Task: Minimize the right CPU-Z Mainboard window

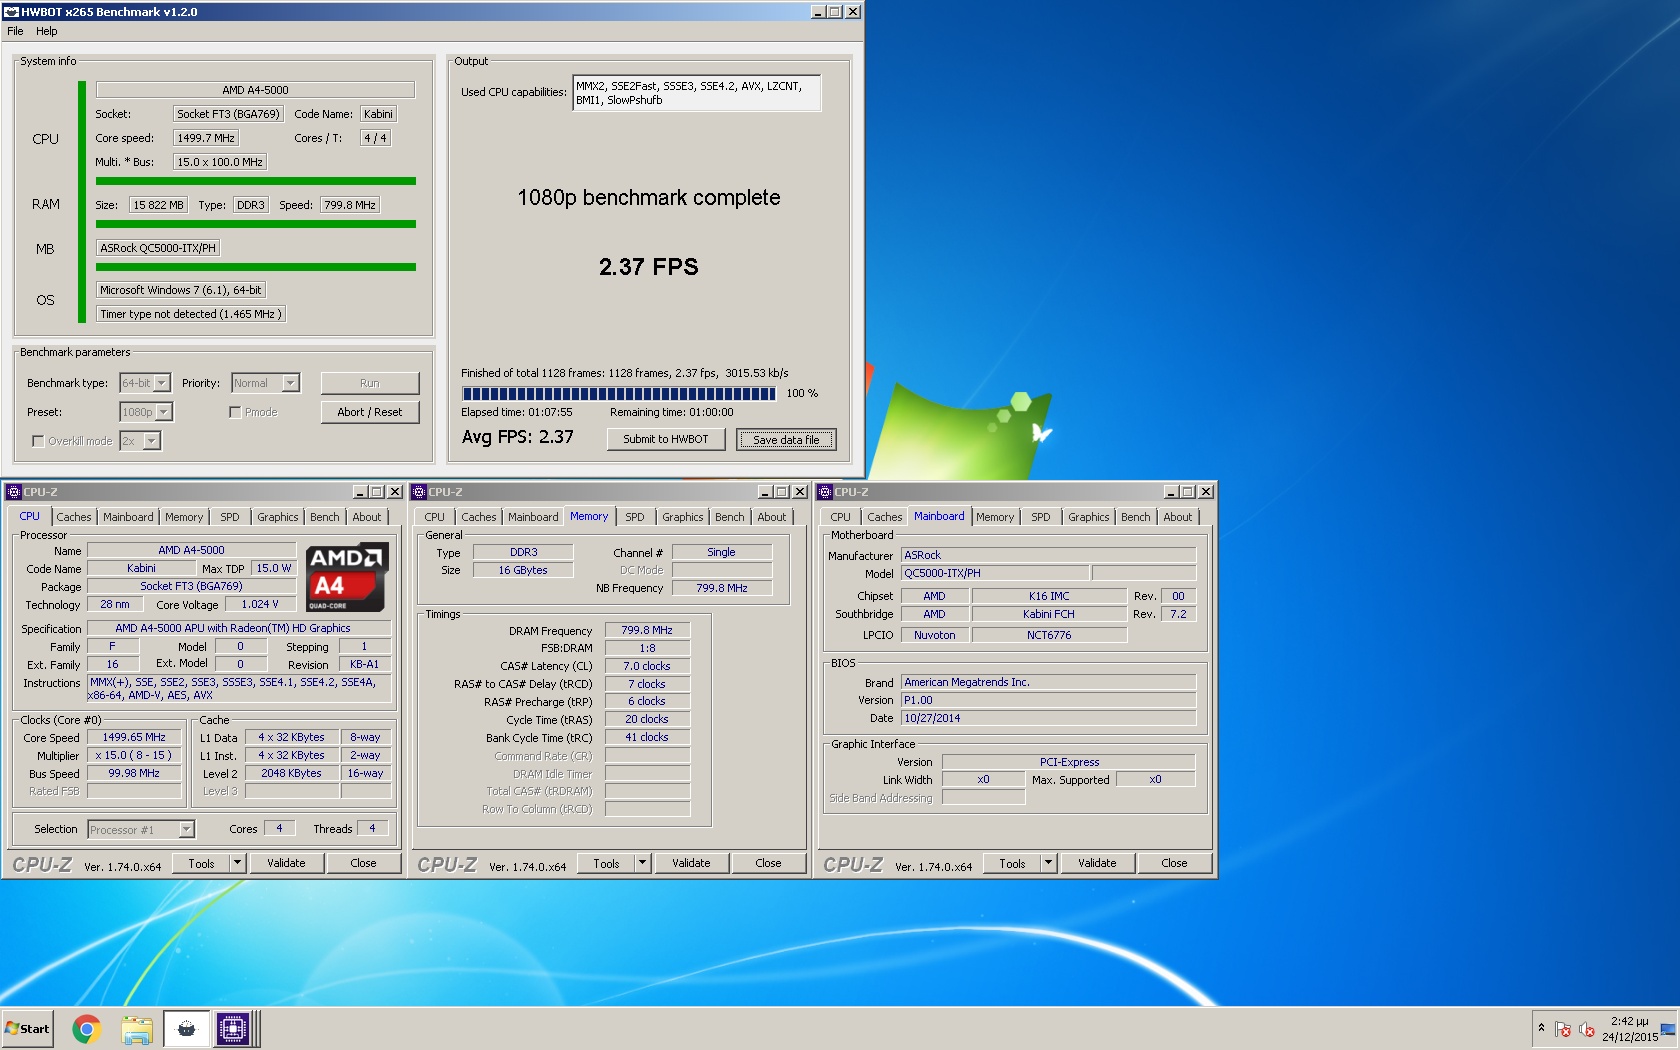Action: tap(1171, 492)
